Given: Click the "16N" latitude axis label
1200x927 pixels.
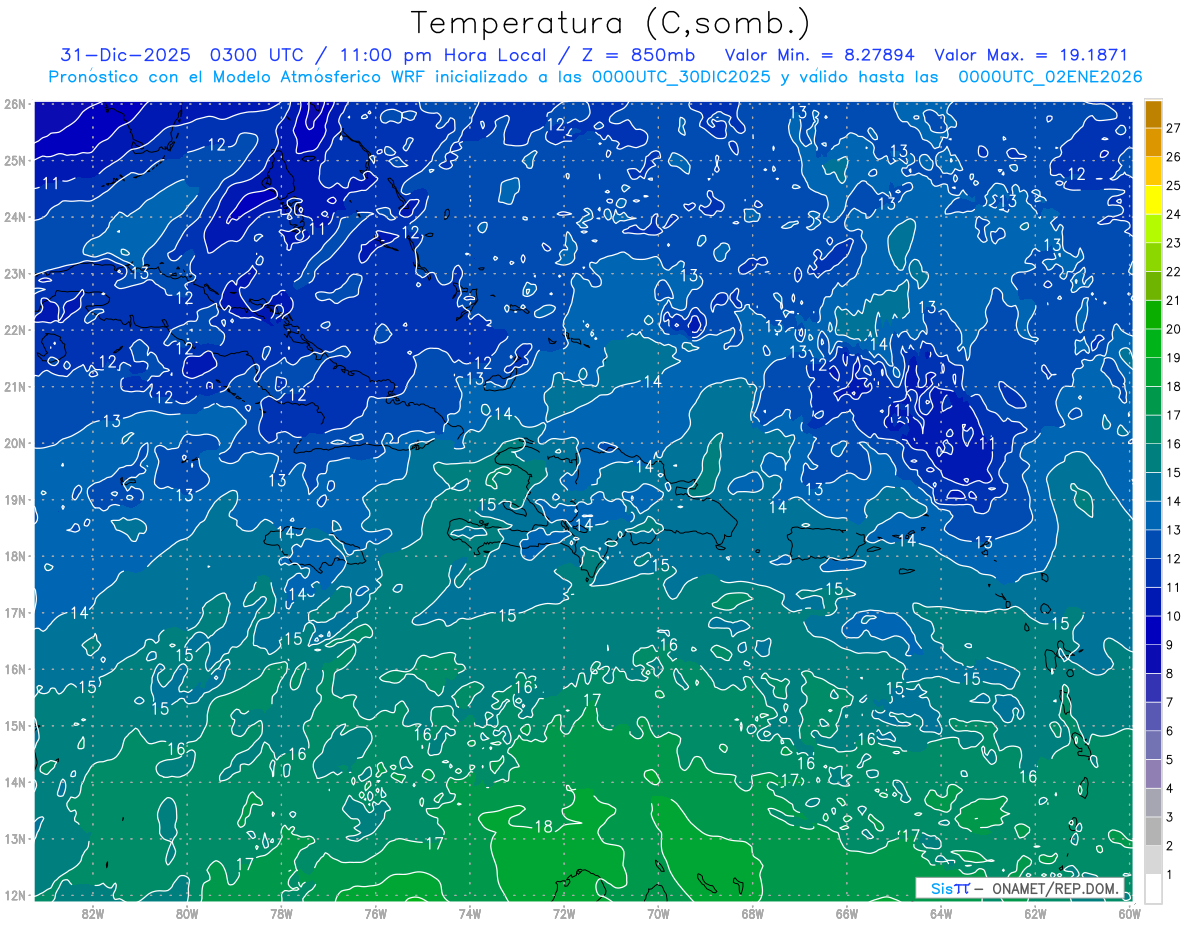Looking at the screenshot, I should click(x=15, y=669).
